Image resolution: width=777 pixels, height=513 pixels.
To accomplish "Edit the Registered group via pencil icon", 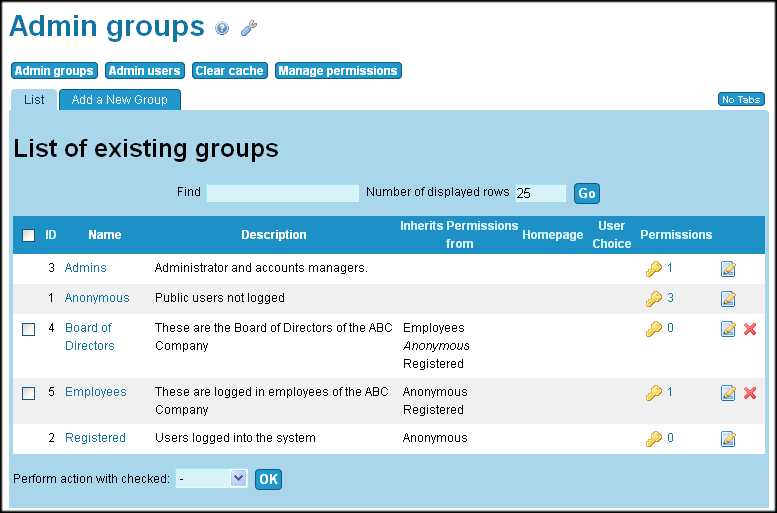I will coord(728,438).
